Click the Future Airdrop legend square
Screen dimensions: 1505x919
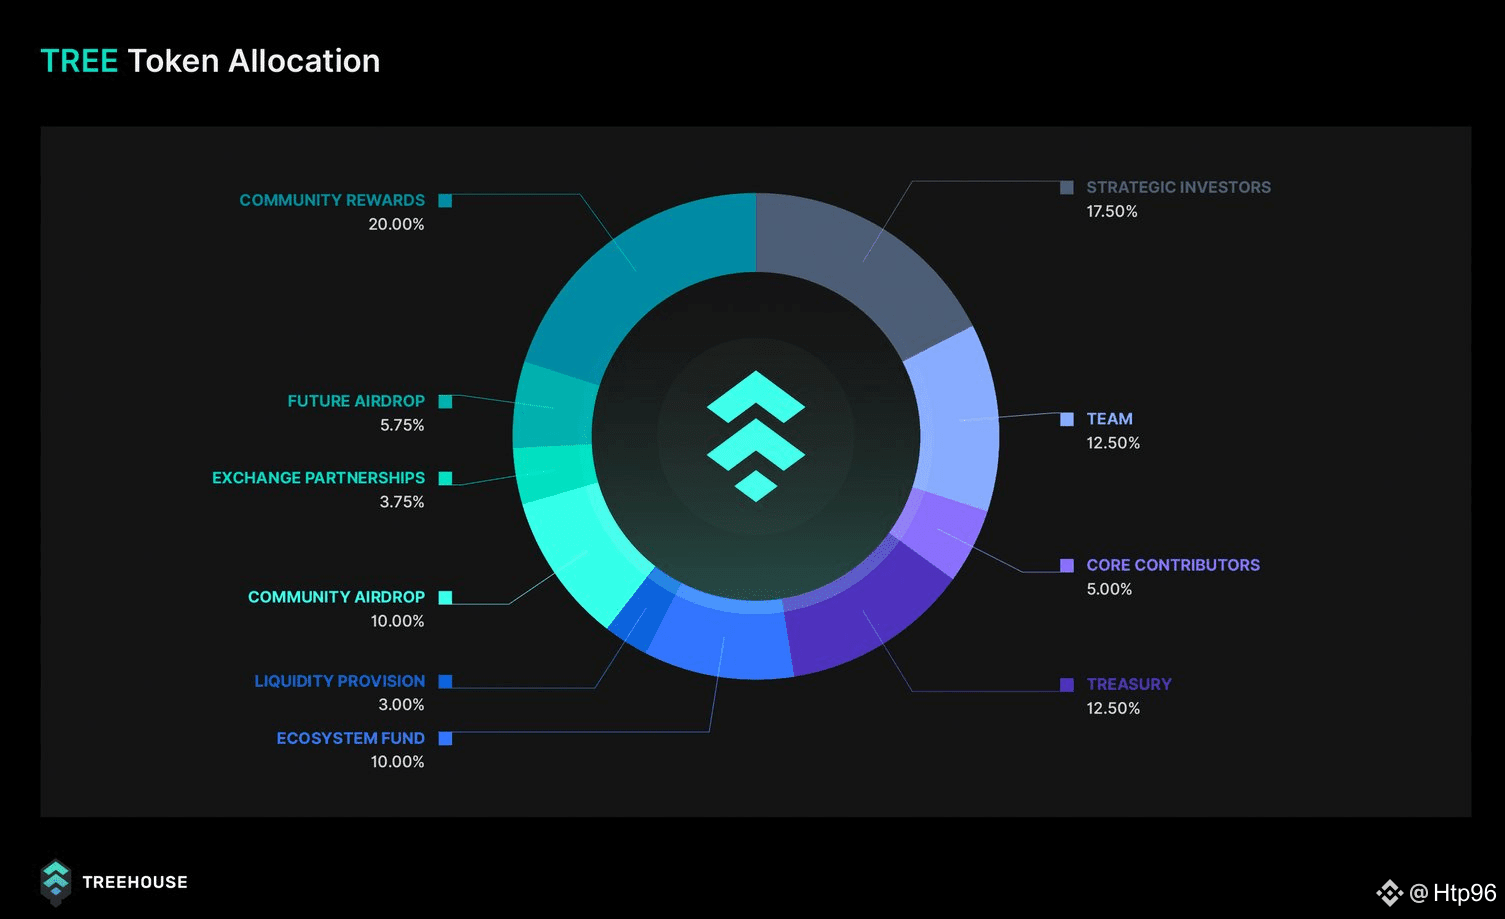pyautogui.click(x=445, y=402)
